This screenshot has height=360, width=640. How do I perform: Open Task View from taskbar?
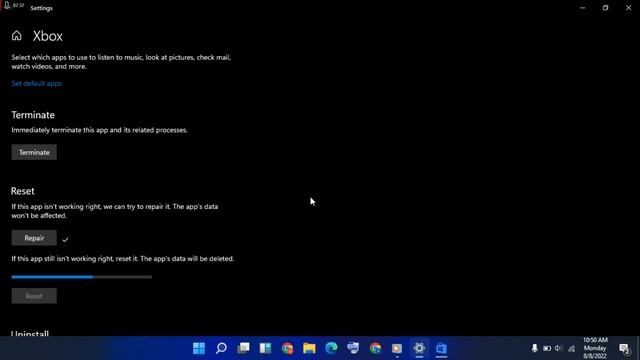pyautogui.click(x=244, y=348)
